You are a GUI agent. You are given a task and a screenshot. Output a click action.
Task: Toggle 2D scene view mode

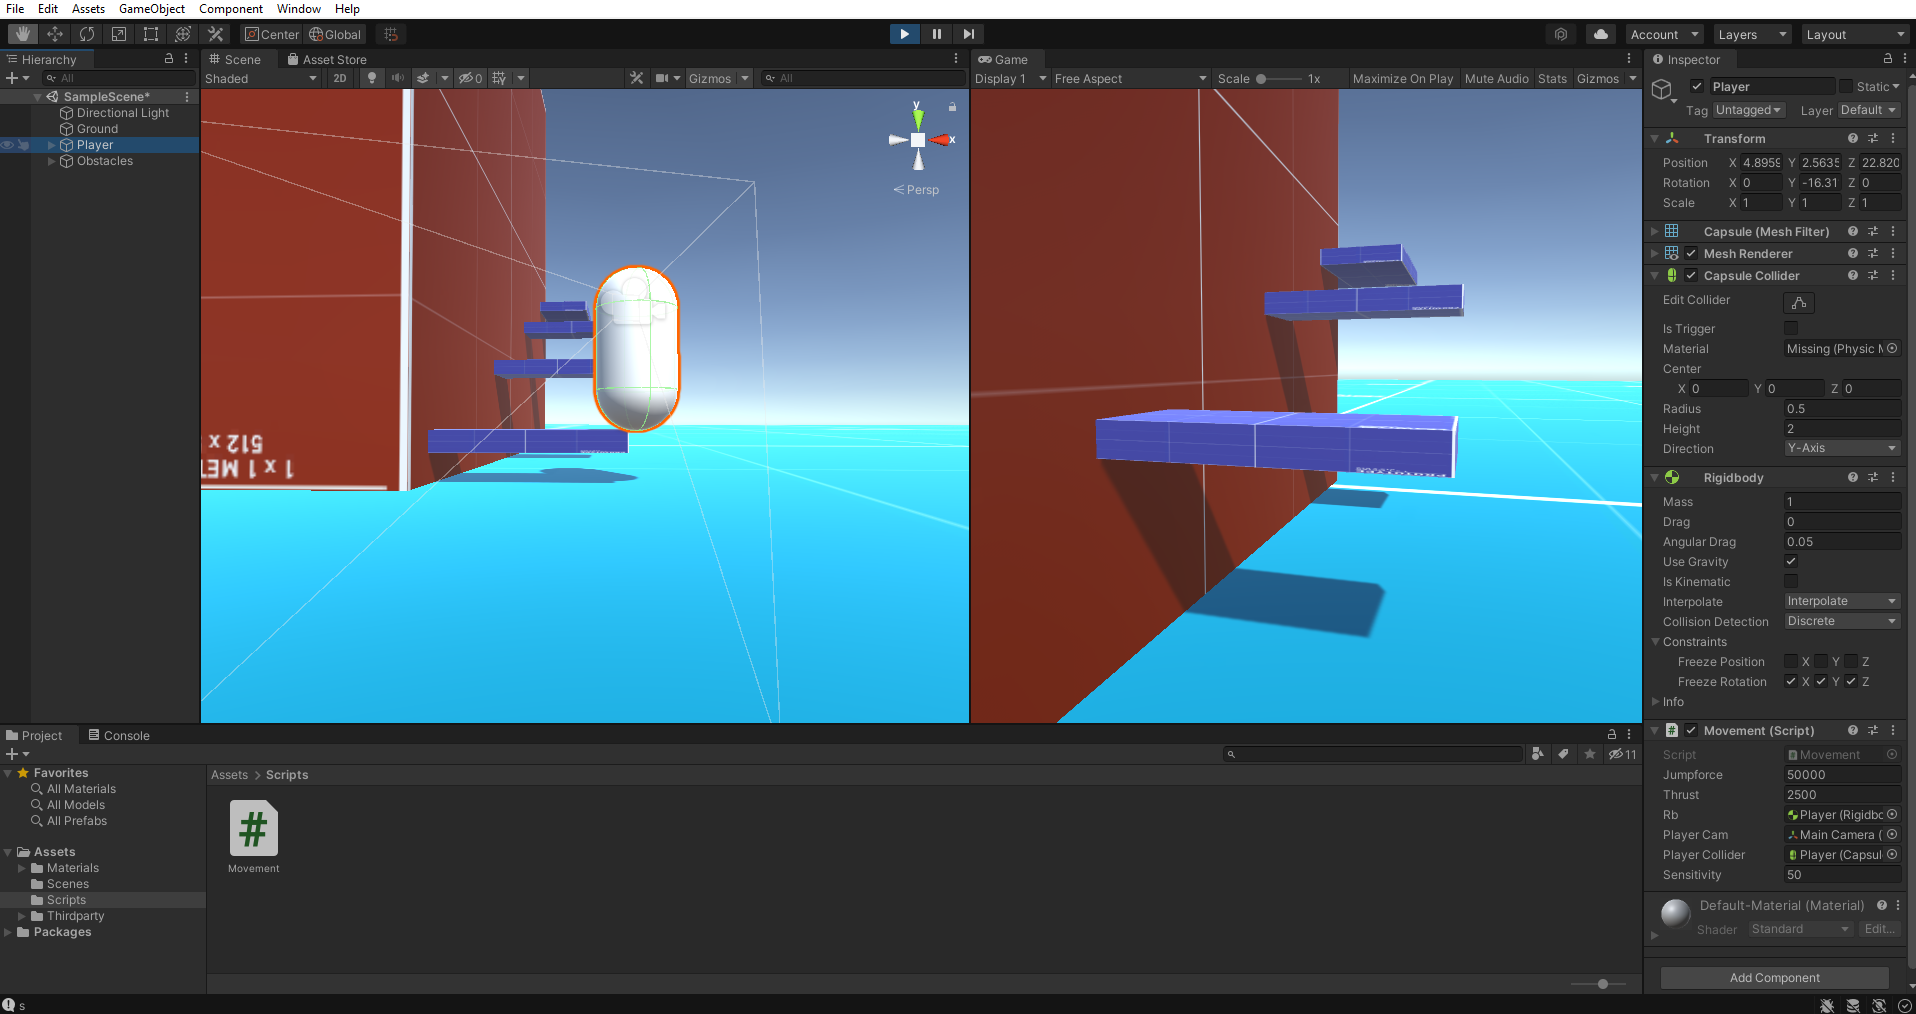click(x=340, y=78)
